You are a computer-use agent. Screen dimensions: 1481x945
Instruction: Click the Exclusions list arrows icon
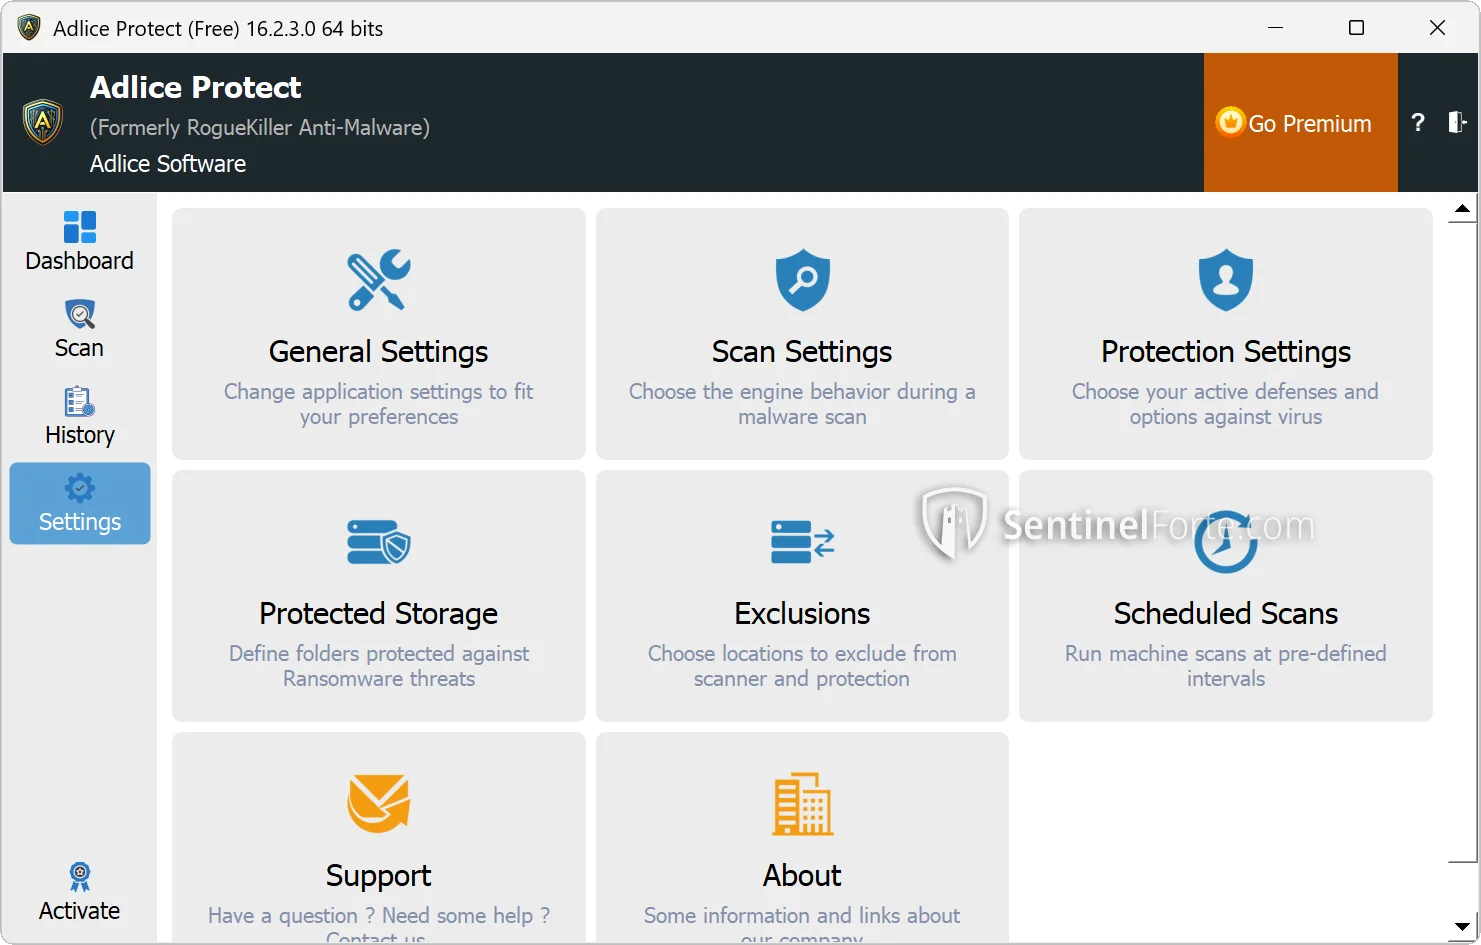point(803,542)
